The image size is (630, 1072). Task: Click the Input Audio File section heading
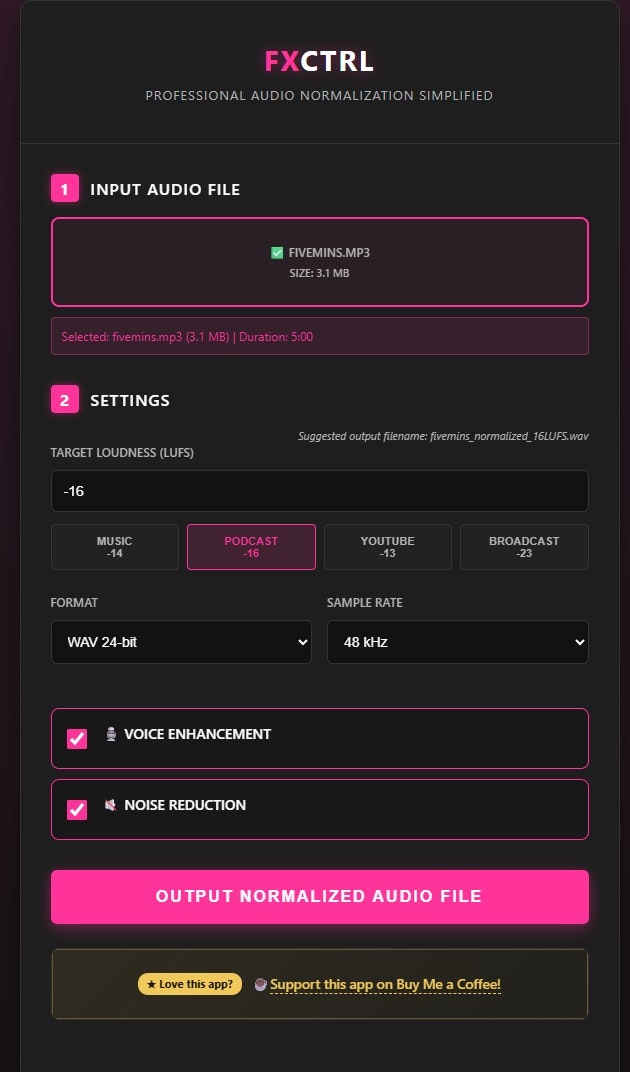point(165,189)
